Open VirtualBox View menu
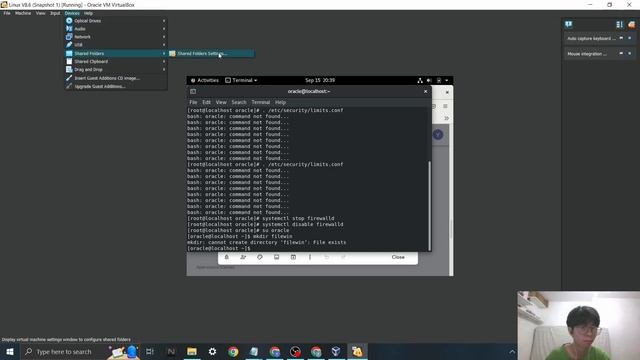 (40, 13)
